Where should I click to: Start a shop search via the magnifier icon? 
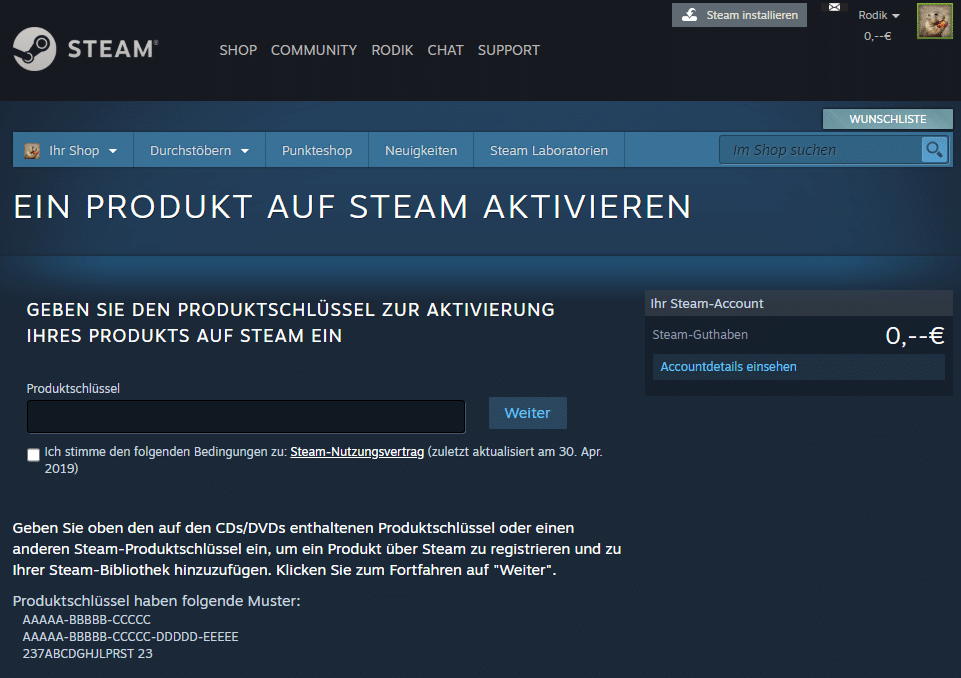(934, 149)
